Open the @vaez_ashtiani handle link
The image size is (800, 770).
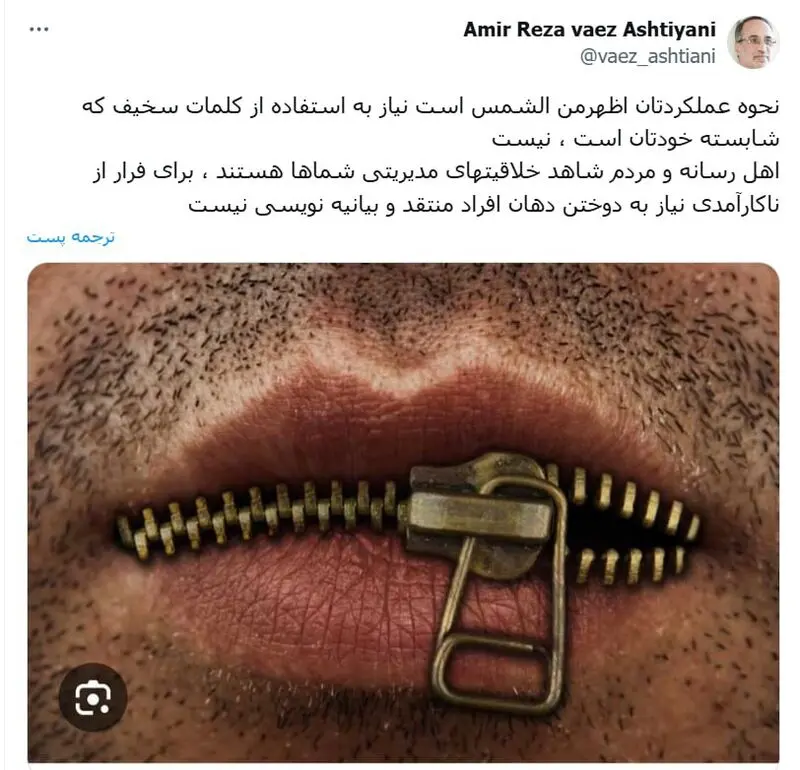pos(647,56)
